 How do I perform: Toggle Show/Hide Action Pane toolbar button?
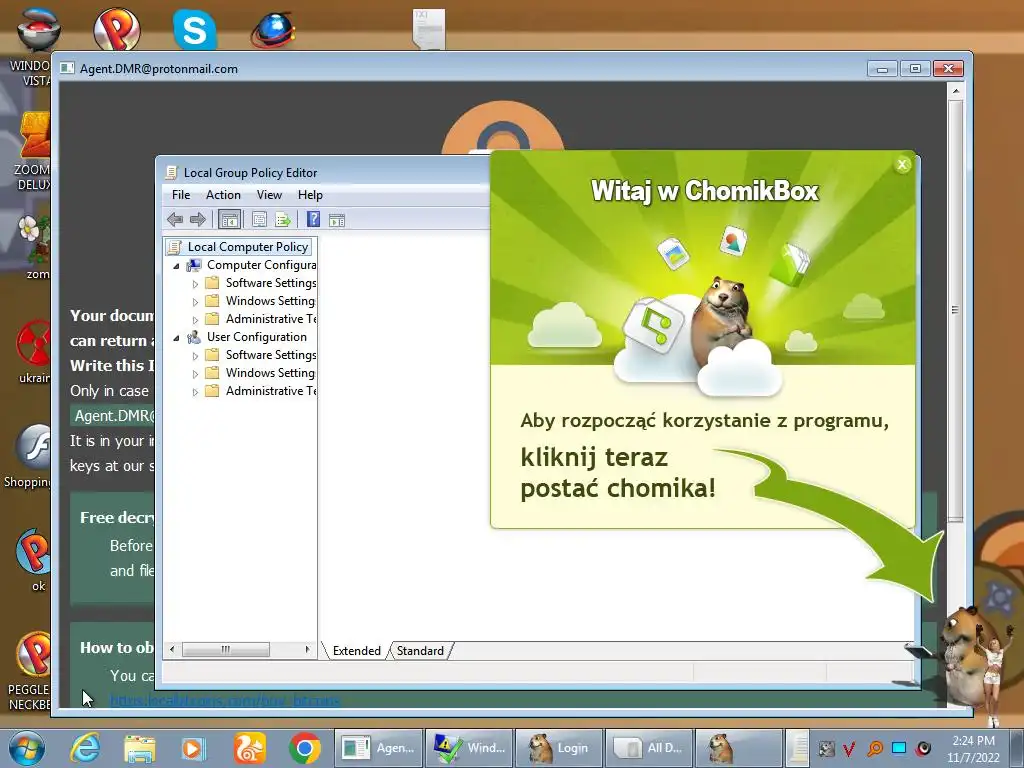pos(337,219)
